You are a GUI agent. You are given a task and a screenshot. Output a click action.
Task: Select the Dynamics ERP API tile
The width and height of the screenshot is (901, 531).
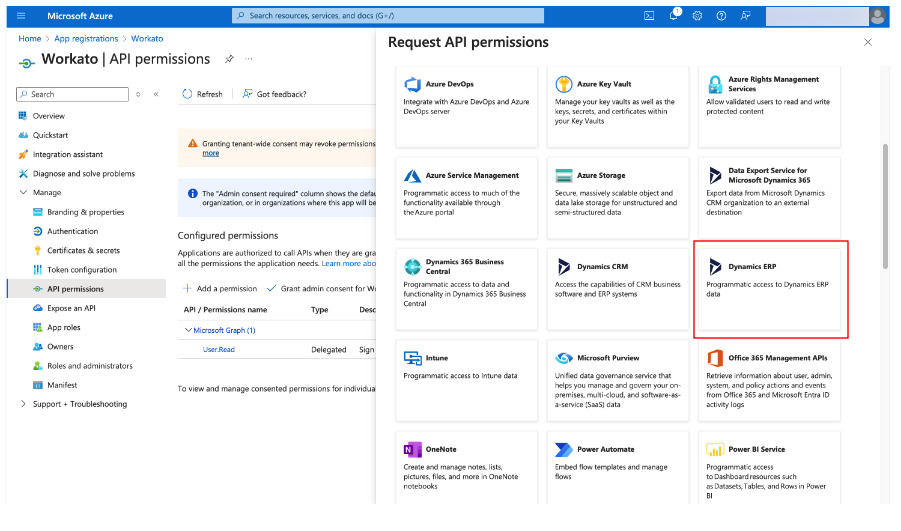(771, 289)
